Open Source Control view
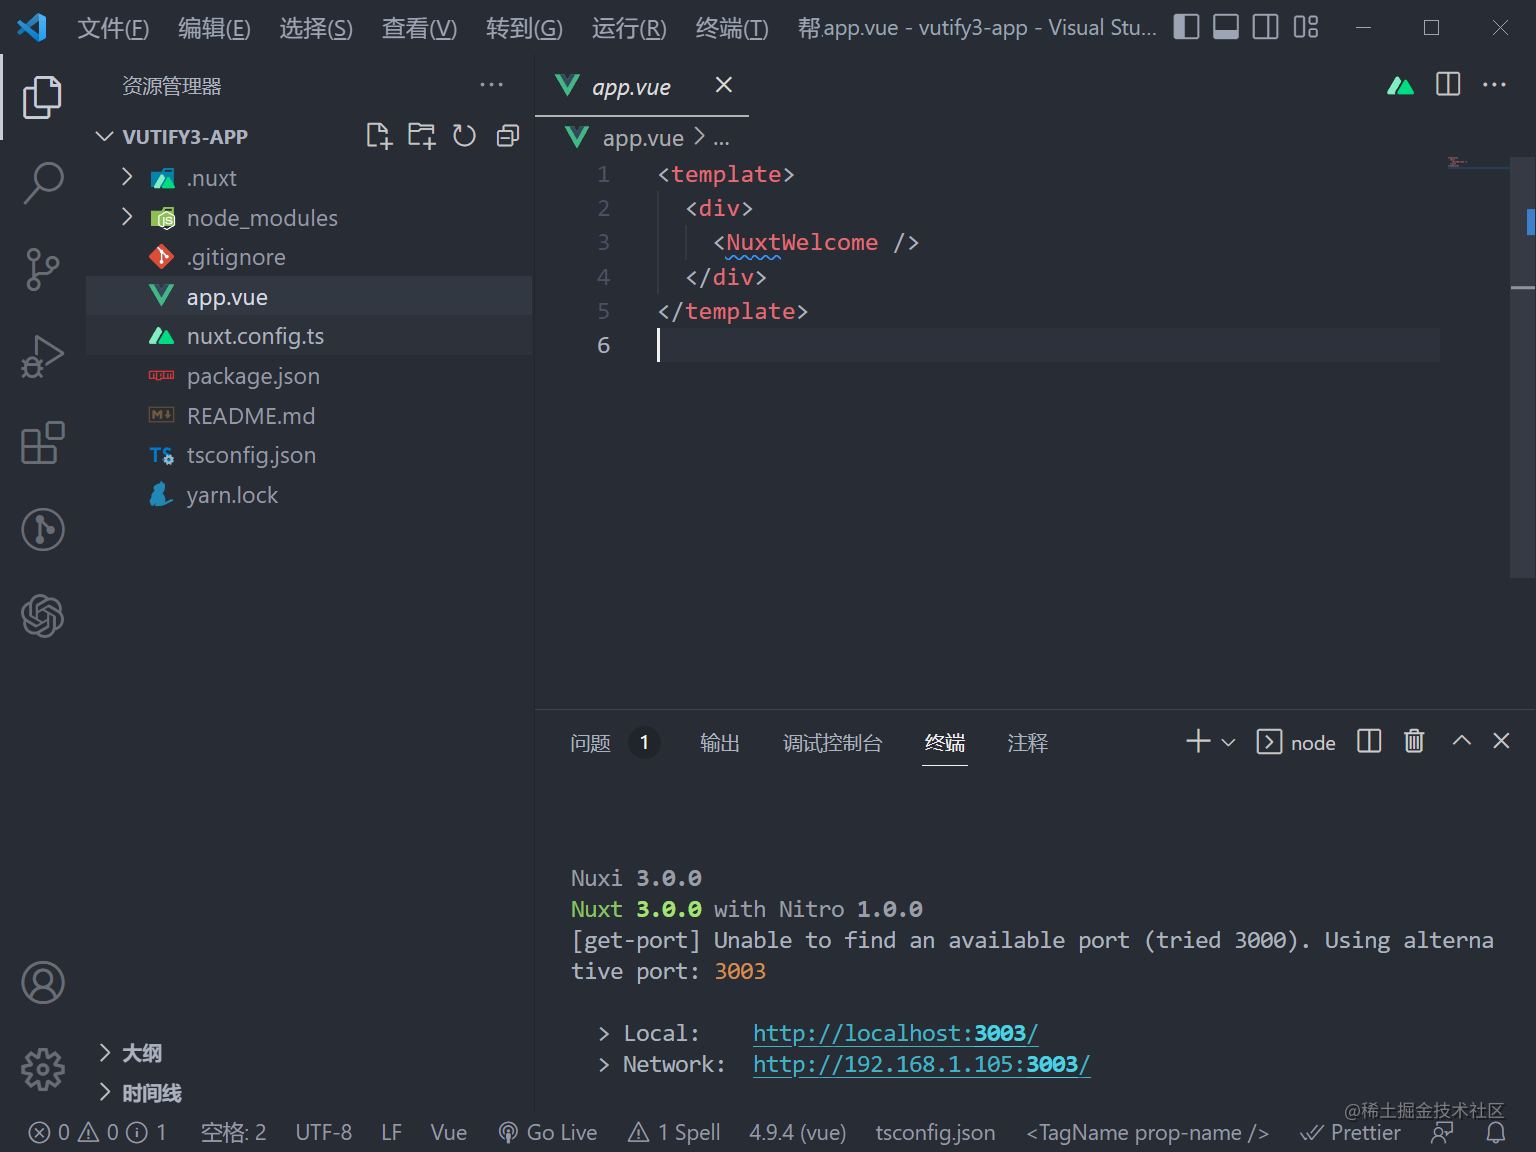 (x=42, y=269)
